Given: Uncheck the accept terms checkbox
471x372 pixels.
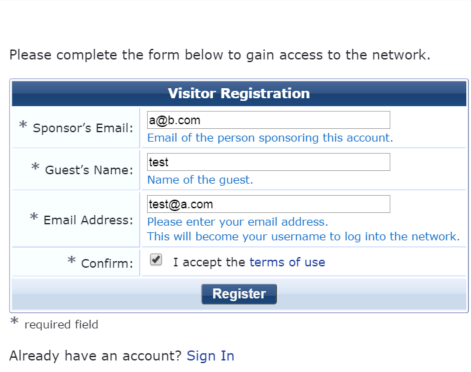Looking at the screenshot, I should coord(156,260).
